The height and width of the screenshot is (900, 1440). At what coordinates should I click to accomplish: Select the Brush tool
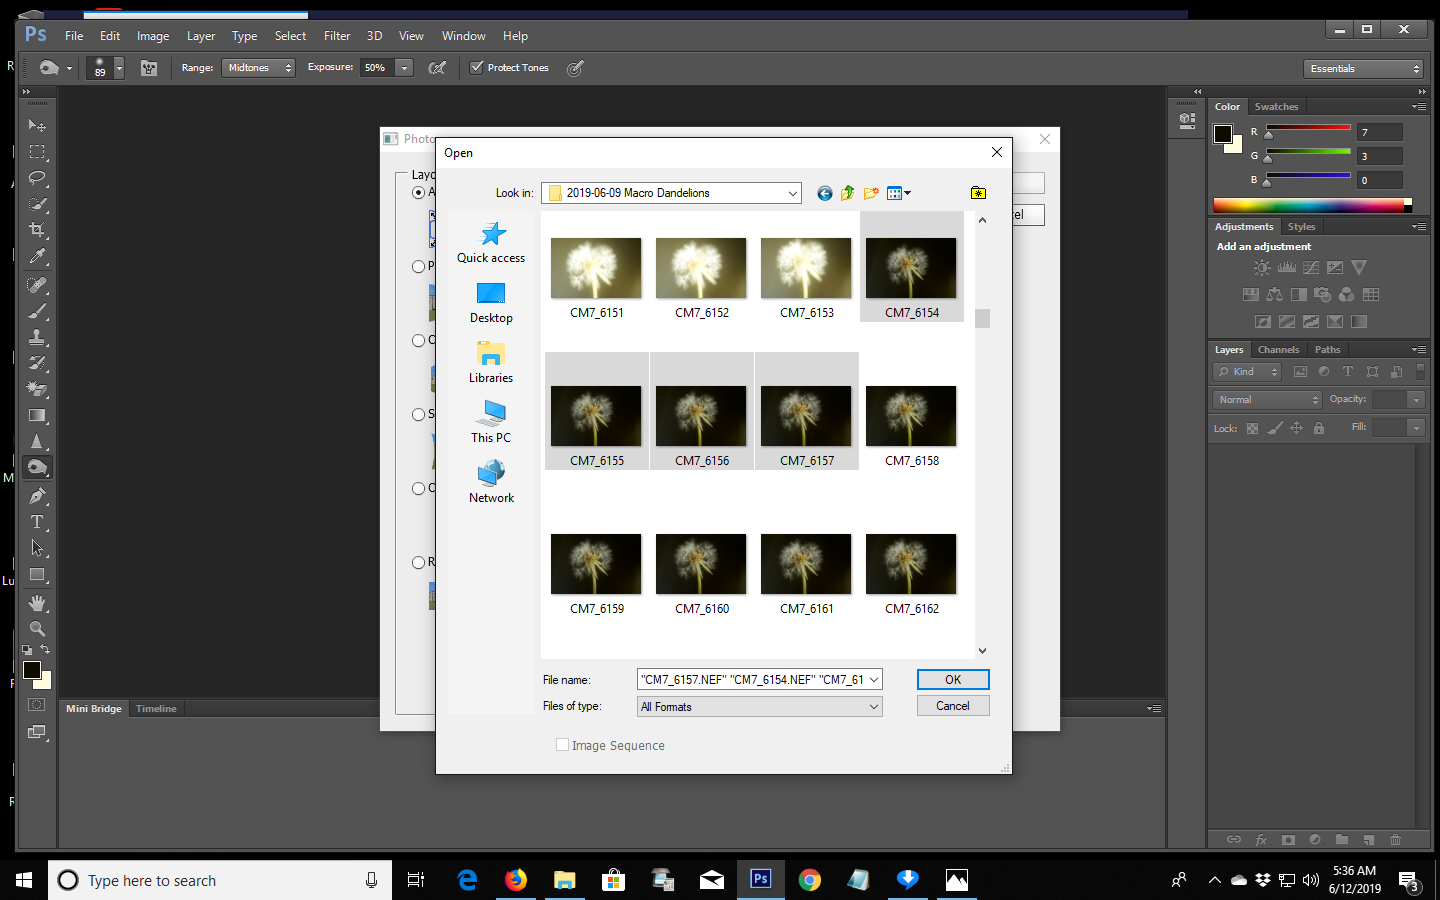coord(37,309)
